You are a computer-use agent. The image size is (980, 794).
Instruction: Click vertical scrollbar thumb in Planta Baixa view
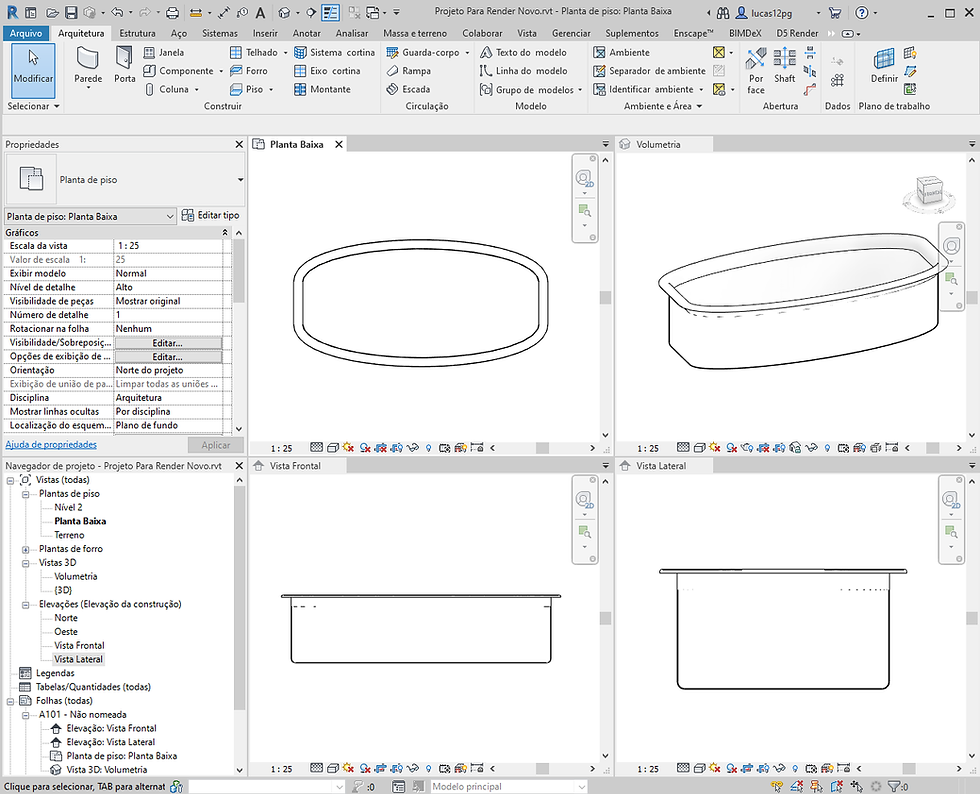605,298
